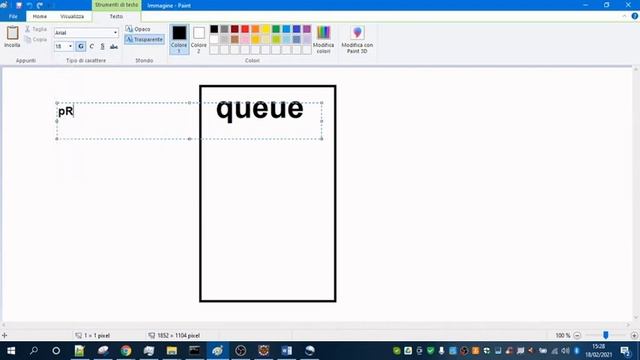Toggle bold (G) formatting
Image resolution: width=640 pixels, height=360 pixels.
coord(81,47)
